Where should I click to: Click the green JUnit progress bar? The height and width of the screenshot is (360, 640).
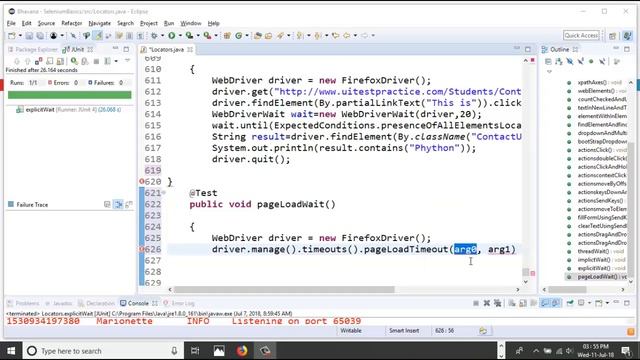[69, 95]
